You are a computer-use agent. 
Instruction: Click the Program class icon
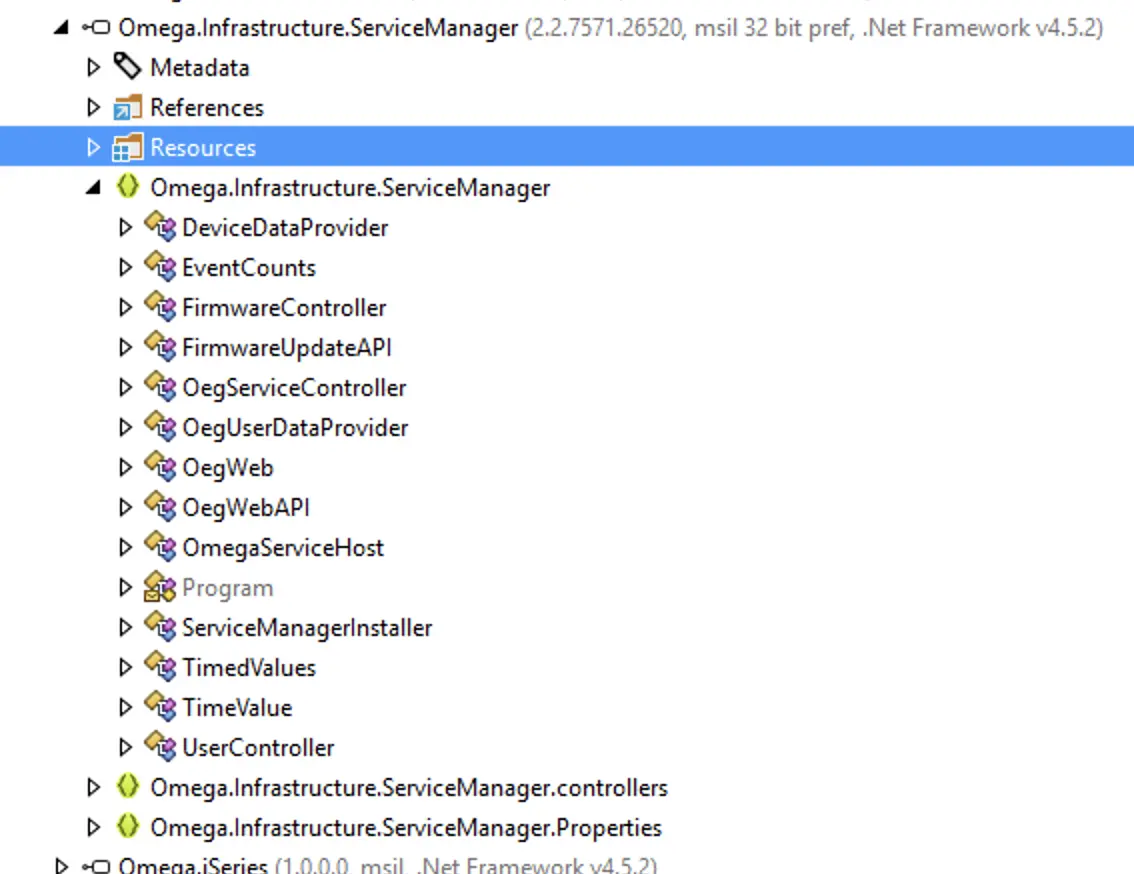click(159, 587)
